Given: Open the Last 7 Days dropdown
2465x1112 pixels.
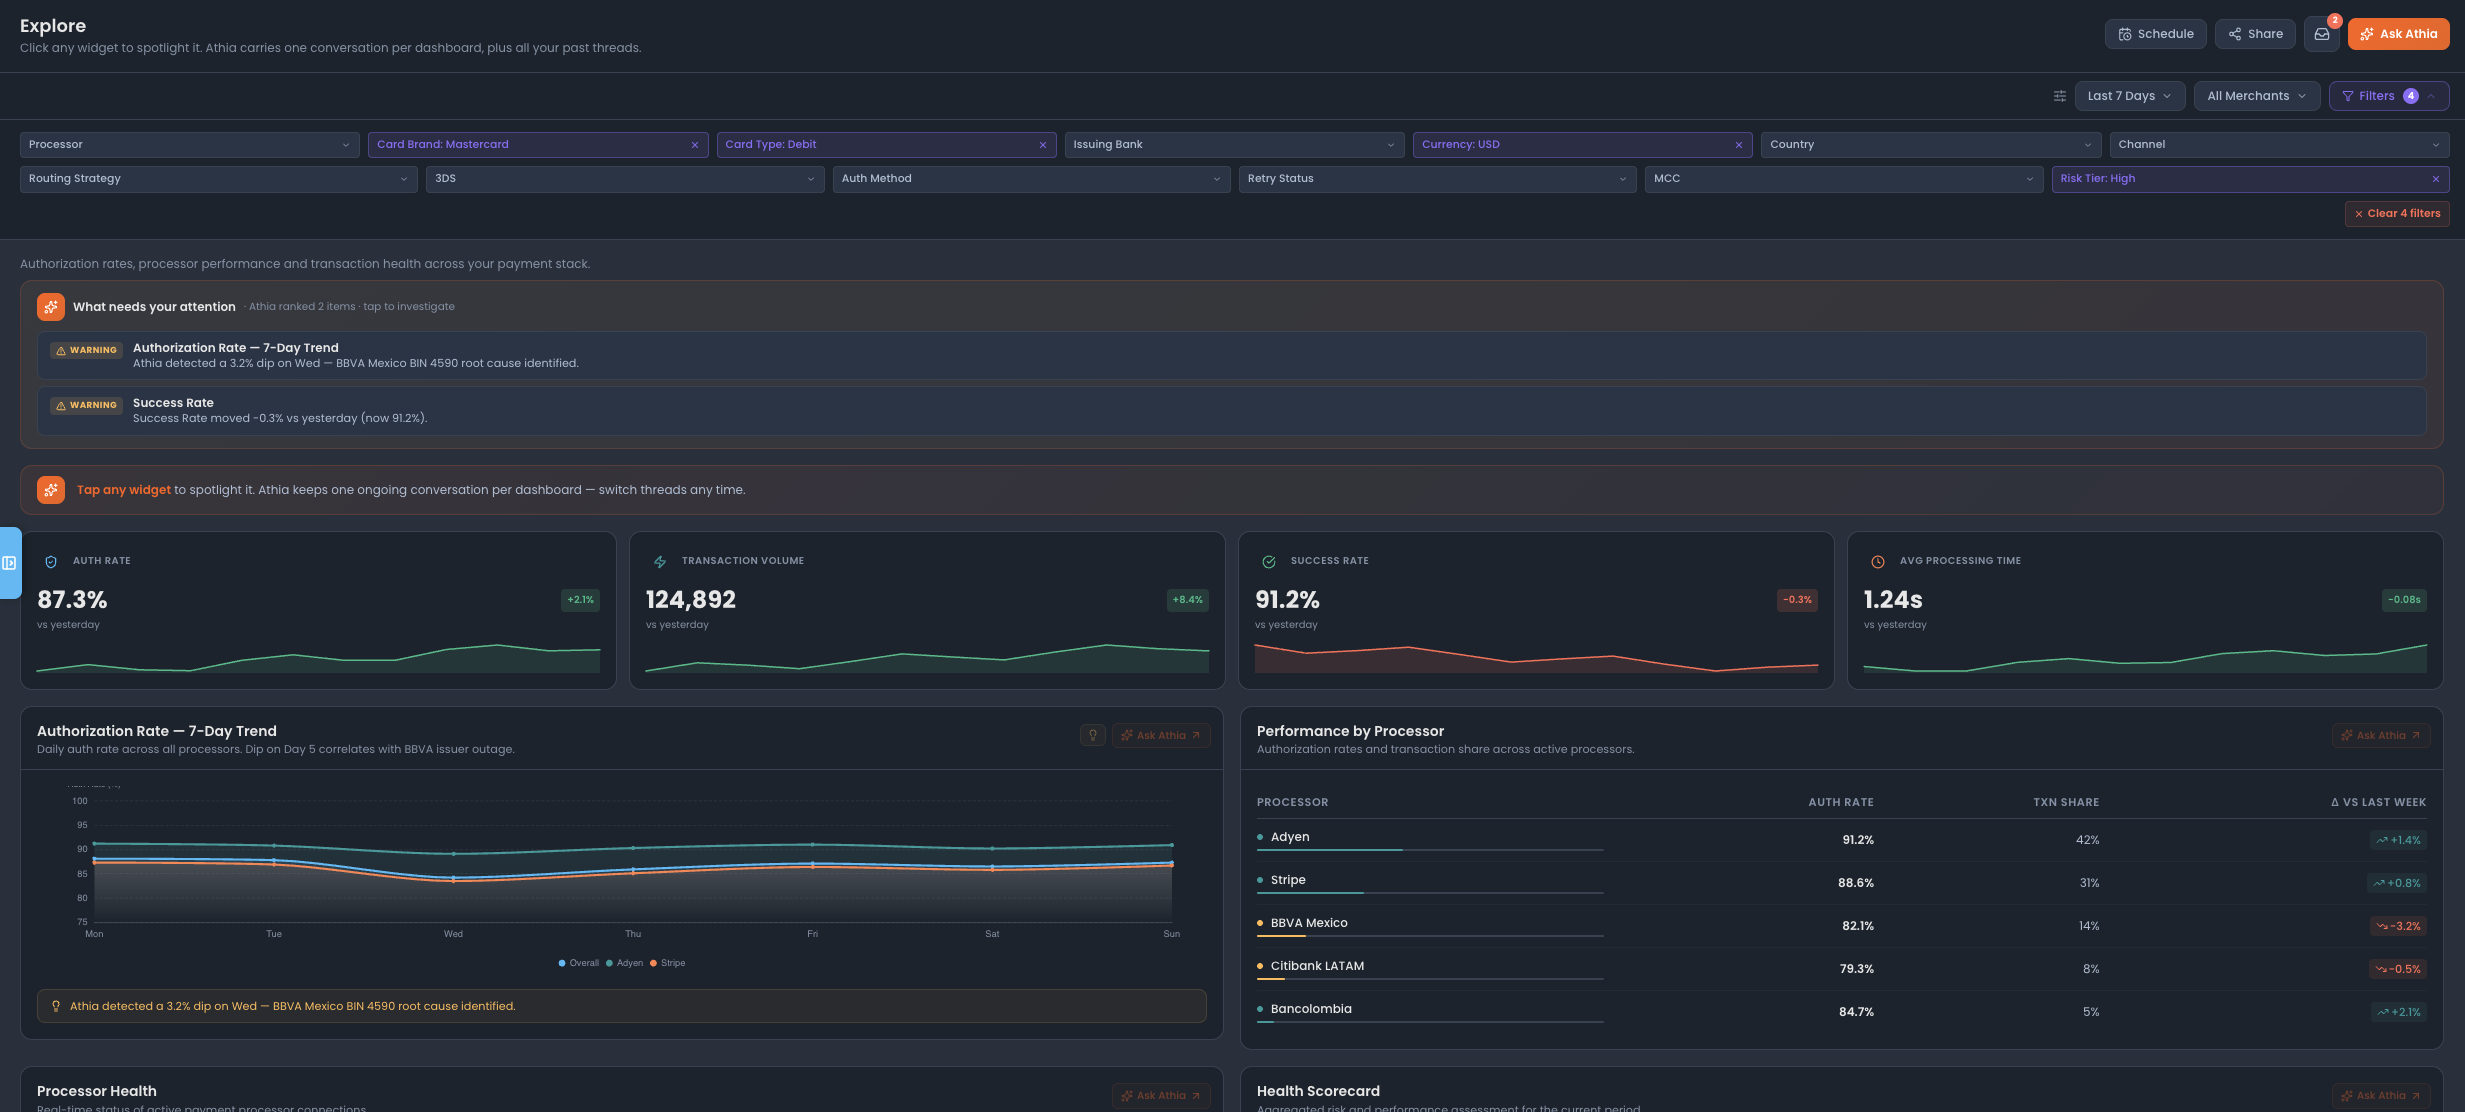Looking at the screenshot, I should (2130, 96).
